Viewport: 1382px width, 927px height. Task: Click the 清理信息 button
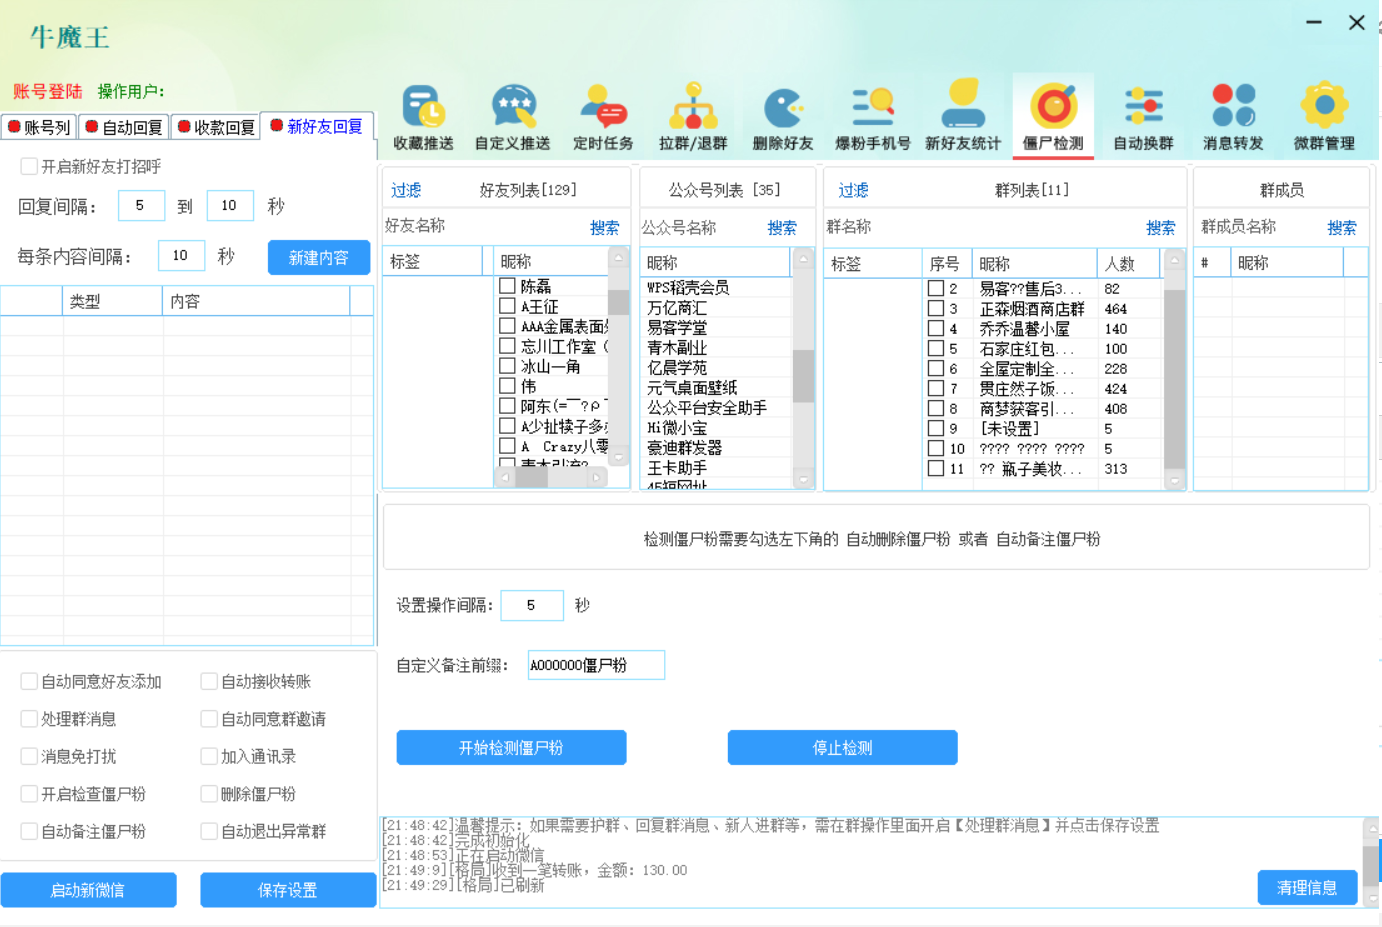click(1307, 887)
